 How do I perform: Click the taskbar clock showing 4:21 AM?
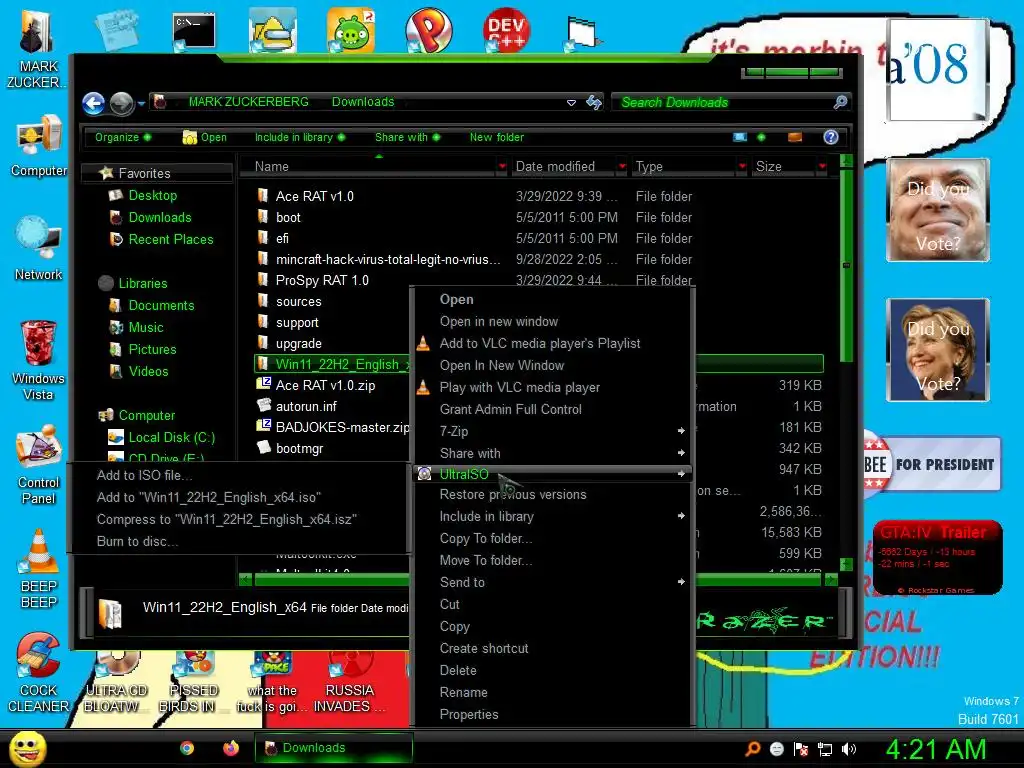click(x=936, y=749)
